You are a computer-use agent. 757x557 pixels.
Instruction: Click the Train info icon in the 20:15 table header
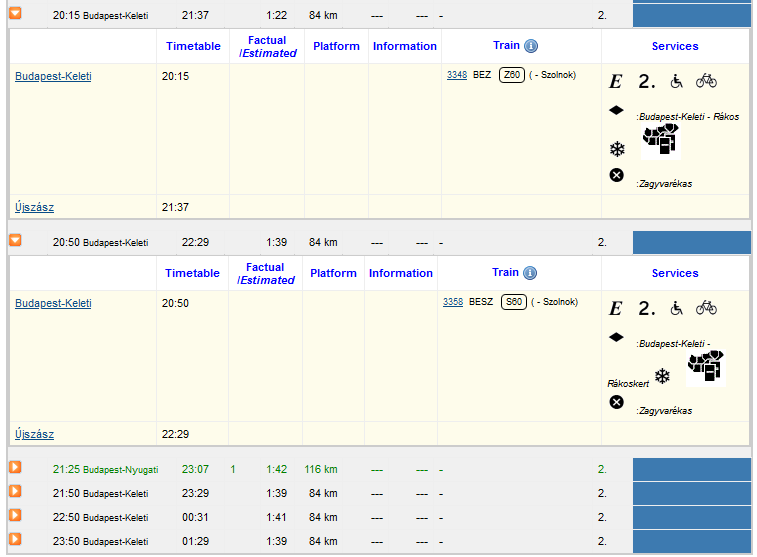coord(531,46)
